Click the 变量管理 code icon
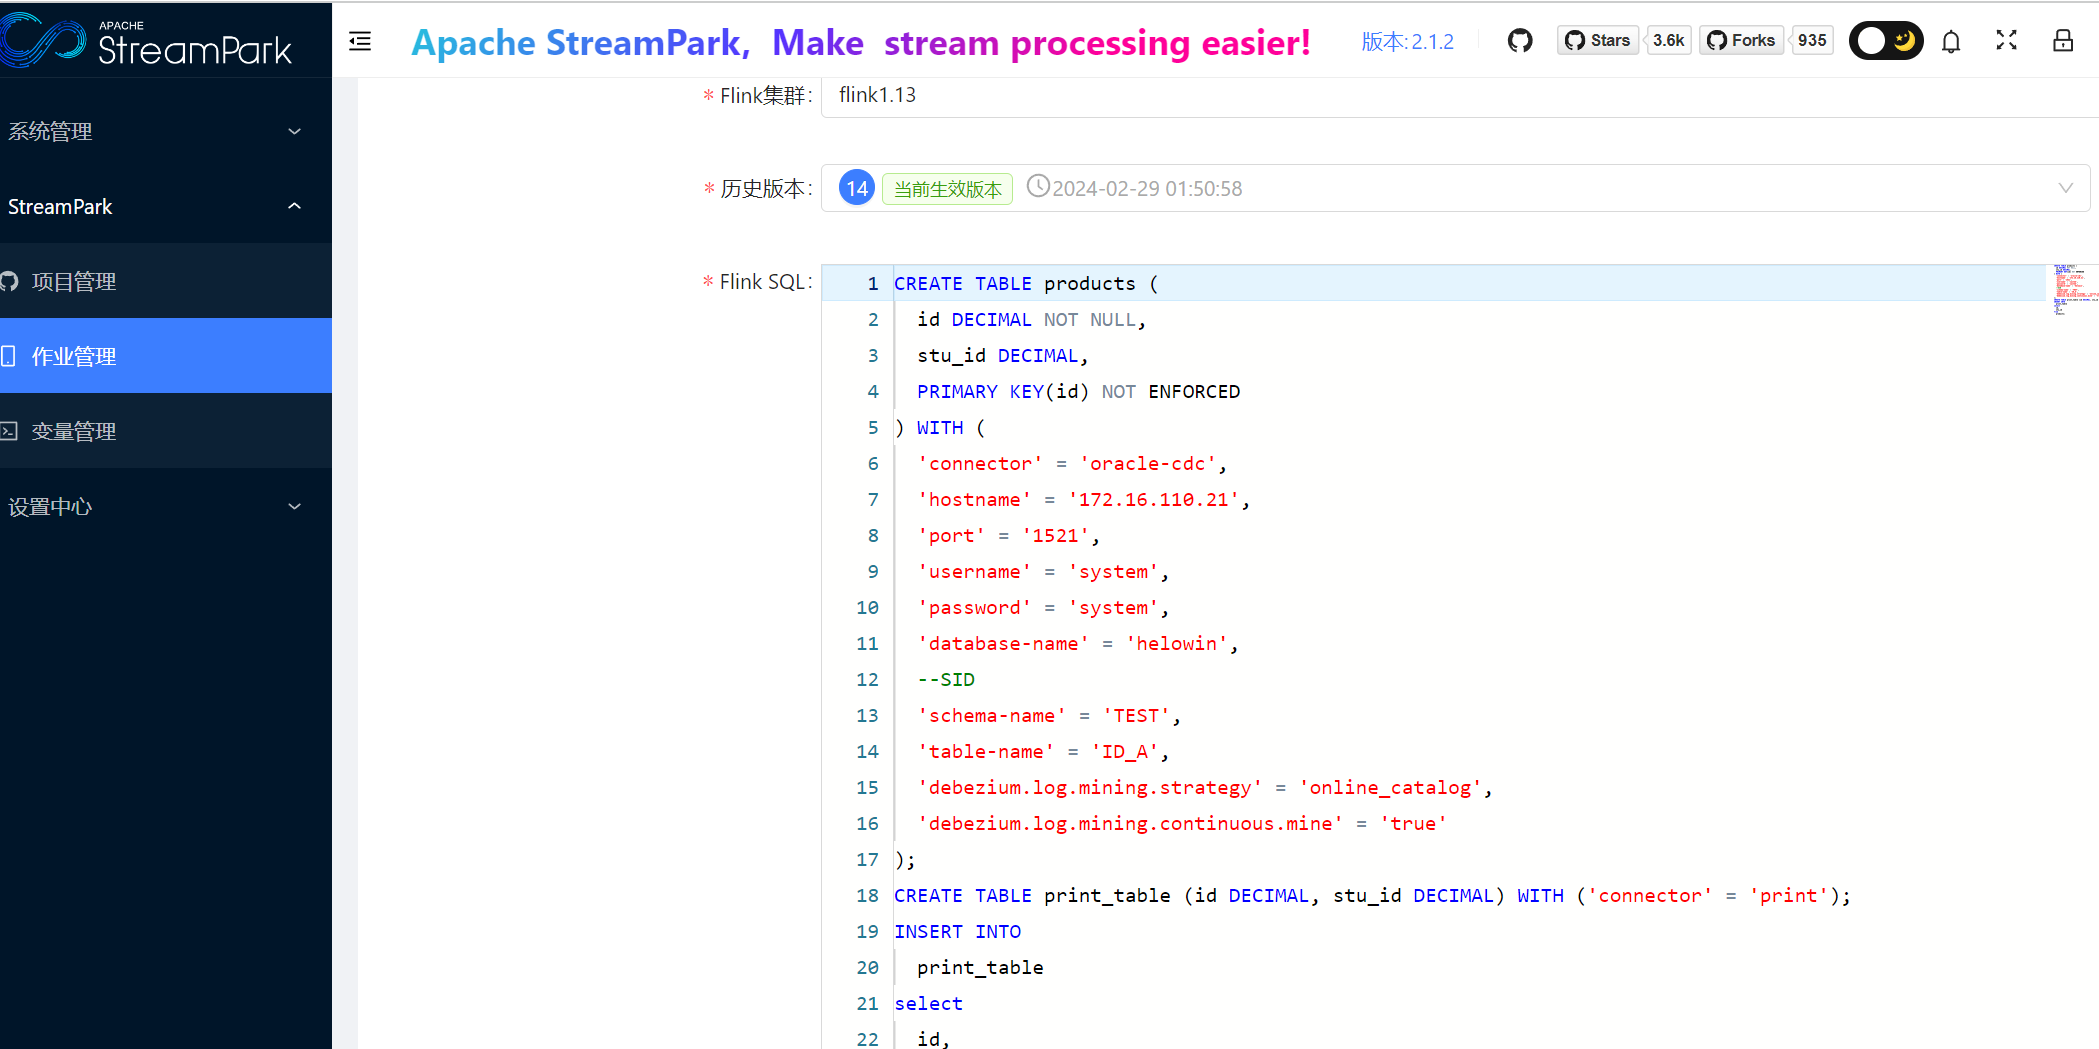Image resolution: width=2099 pixels, height=1049 pixels. [x=9, y=431]
